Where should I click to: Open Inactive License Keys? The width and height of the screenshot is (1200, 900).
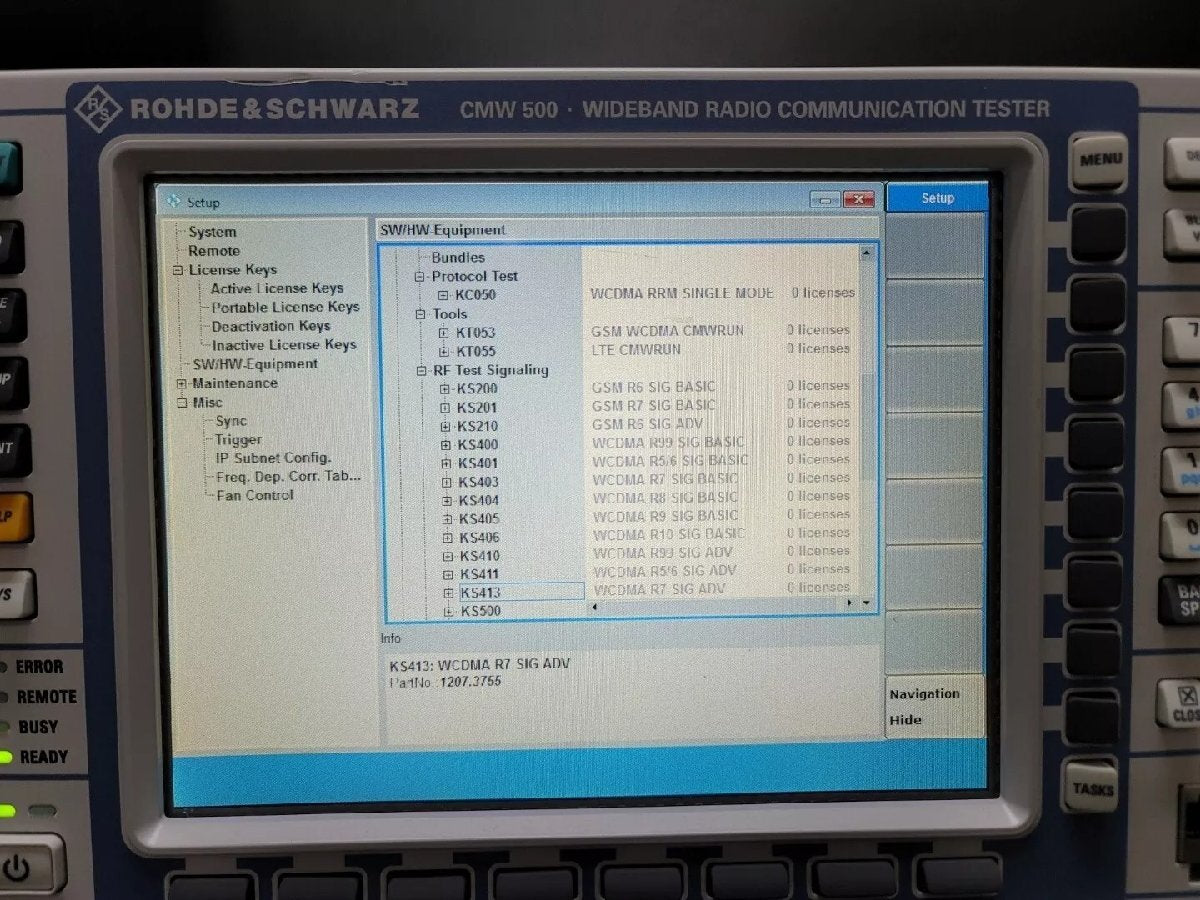tap(284, 345)
